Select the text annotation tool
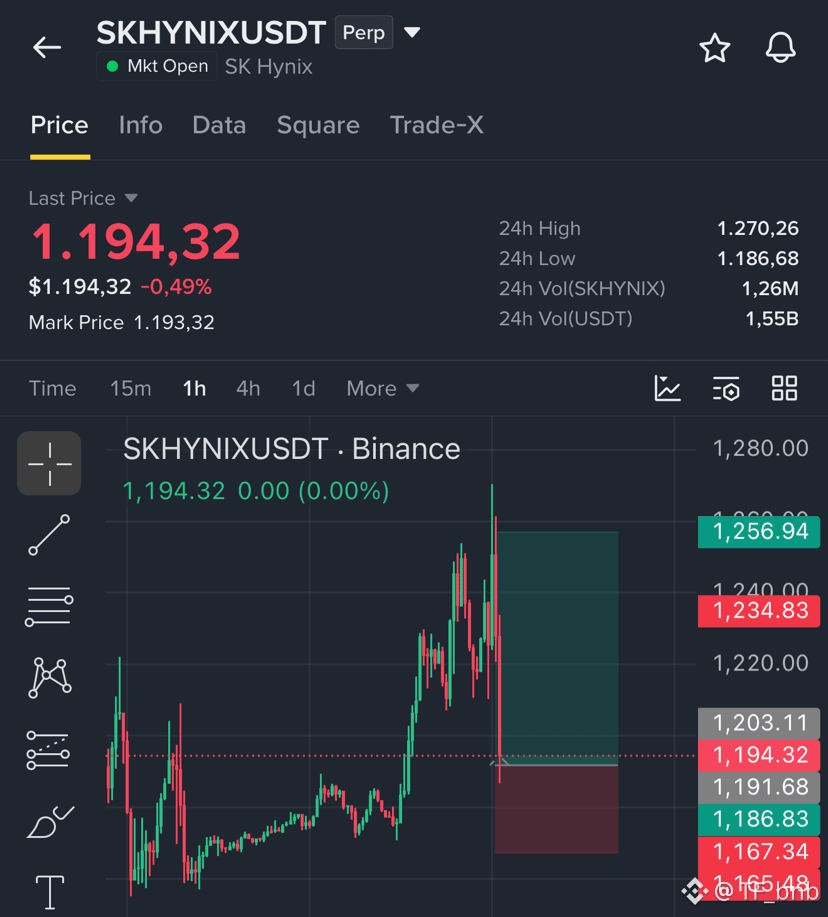828x917 pixels. [x=50, y=892]
